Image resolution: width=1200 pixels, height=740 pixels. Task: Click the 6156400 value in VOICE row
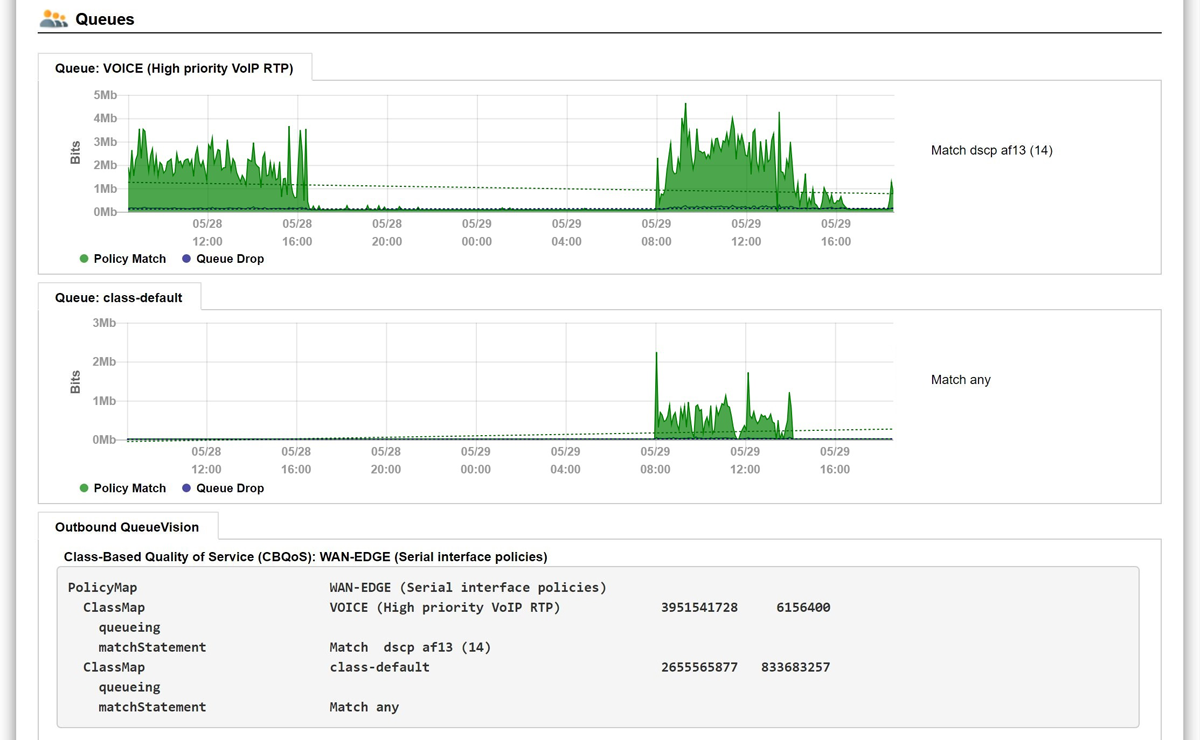(802, 607)
